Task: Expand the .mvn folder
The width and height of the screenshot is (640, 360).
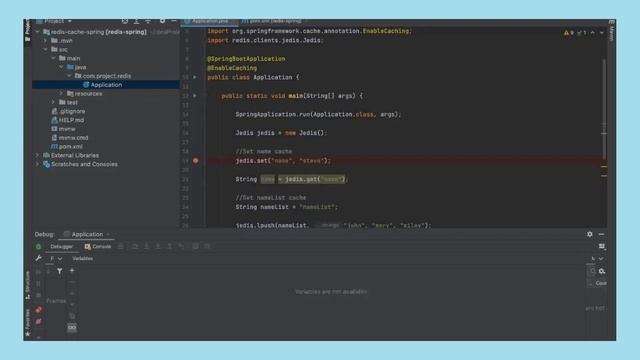Action: (46, 41)
